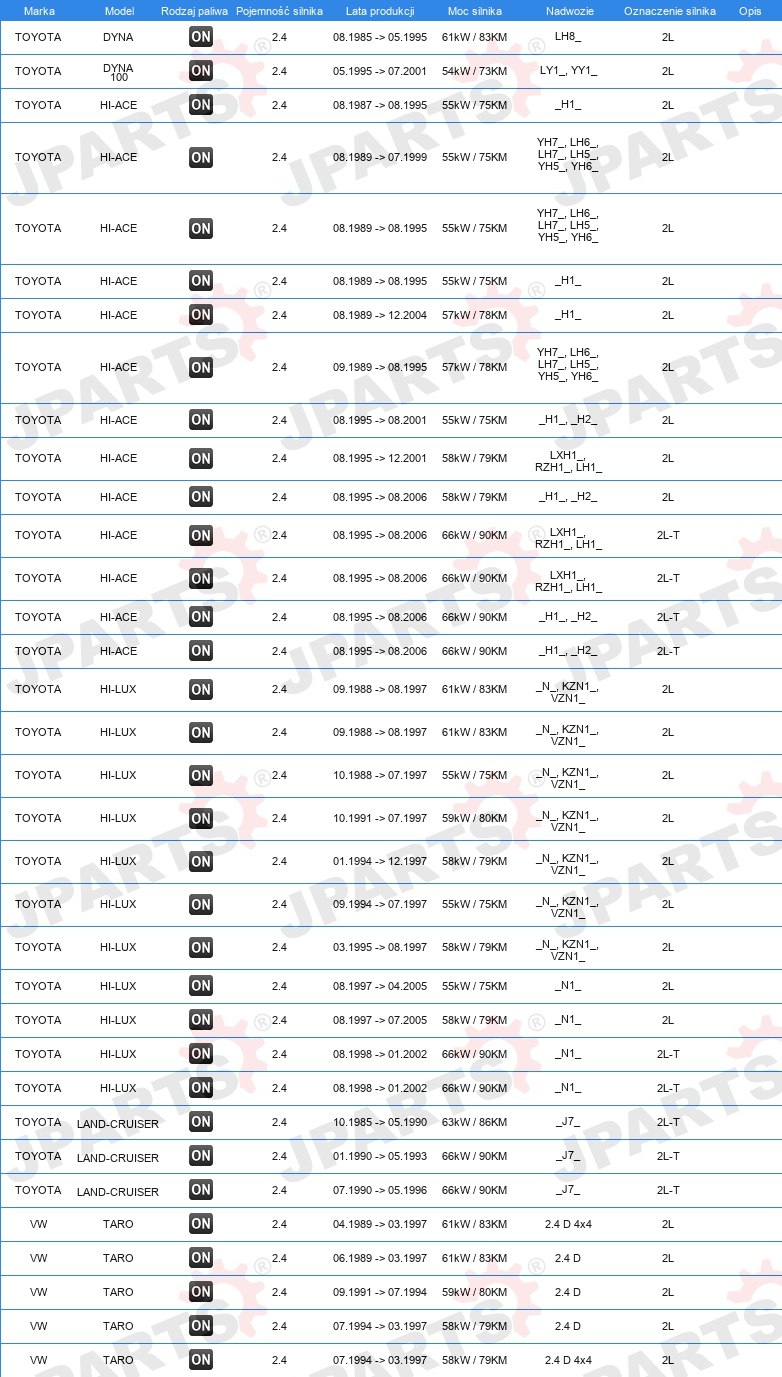Click 2L-T engine code in LAND-CRUISER 01.1990 row
The width and height of the screenshot is (782, 1377).
(x=668, y=1156)
